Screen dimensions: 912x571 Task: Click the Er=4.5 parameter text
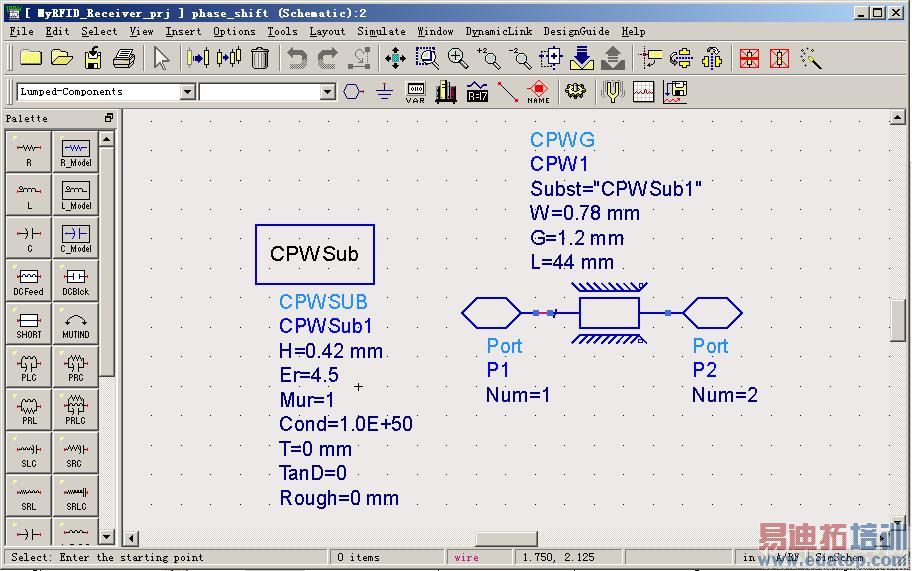pos(309,375)
